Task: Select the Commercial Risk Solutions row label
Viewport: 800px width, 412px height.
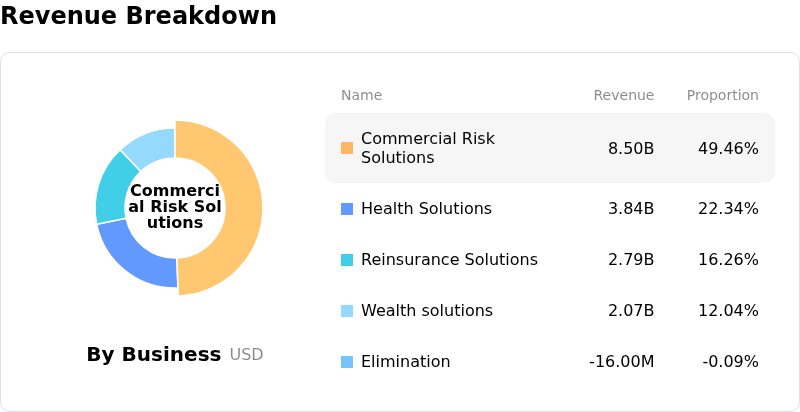Action: (x=427, y=148)
